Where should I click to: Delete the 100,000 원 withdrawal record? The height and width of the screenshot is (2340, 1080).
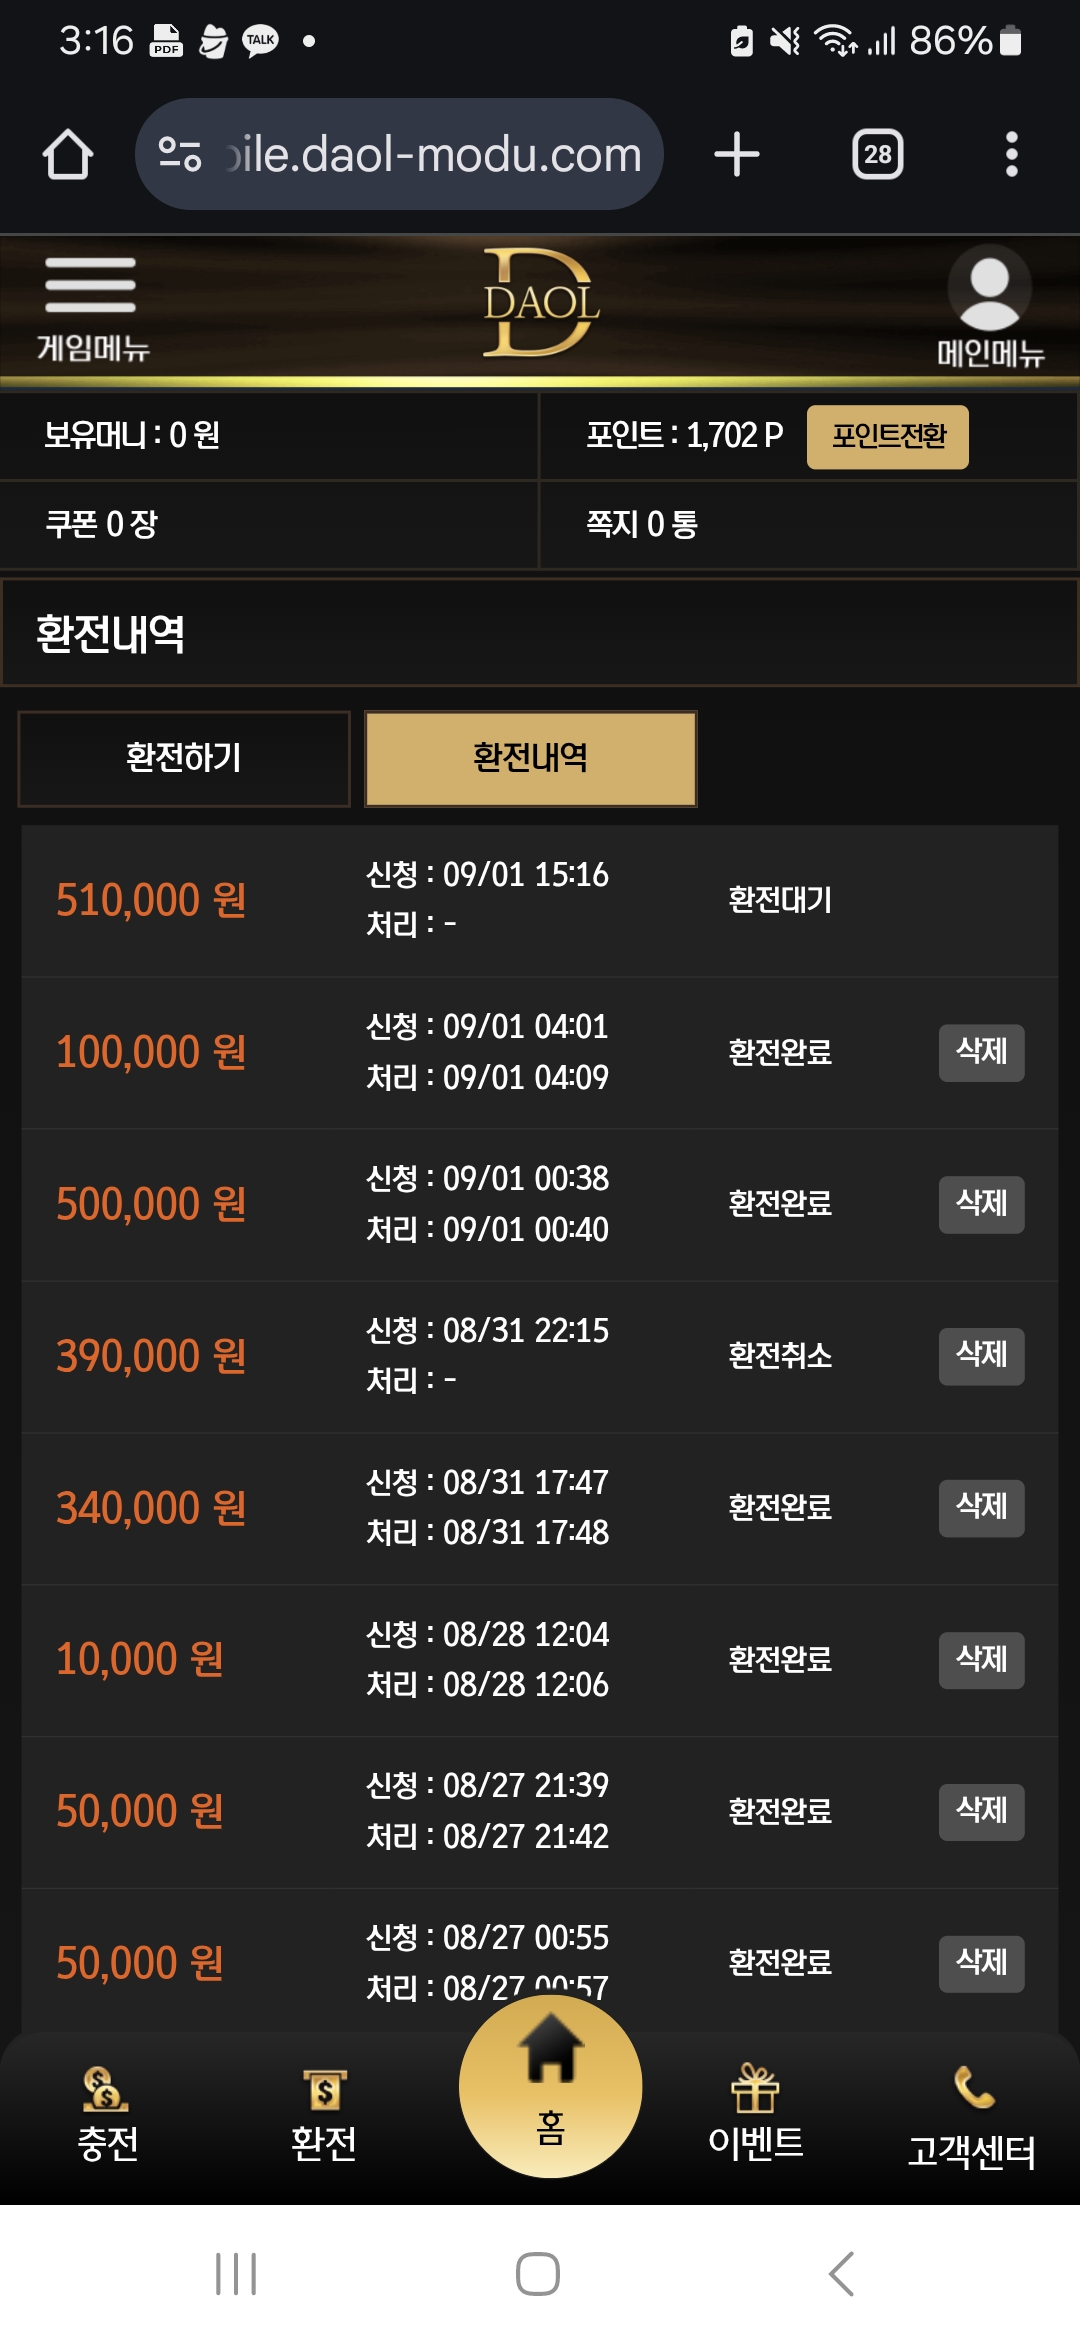click(981, 1052)
